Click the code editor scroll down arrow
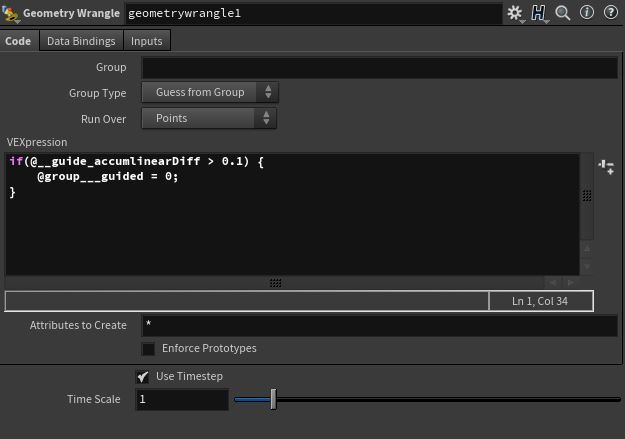 coord(587,266)
